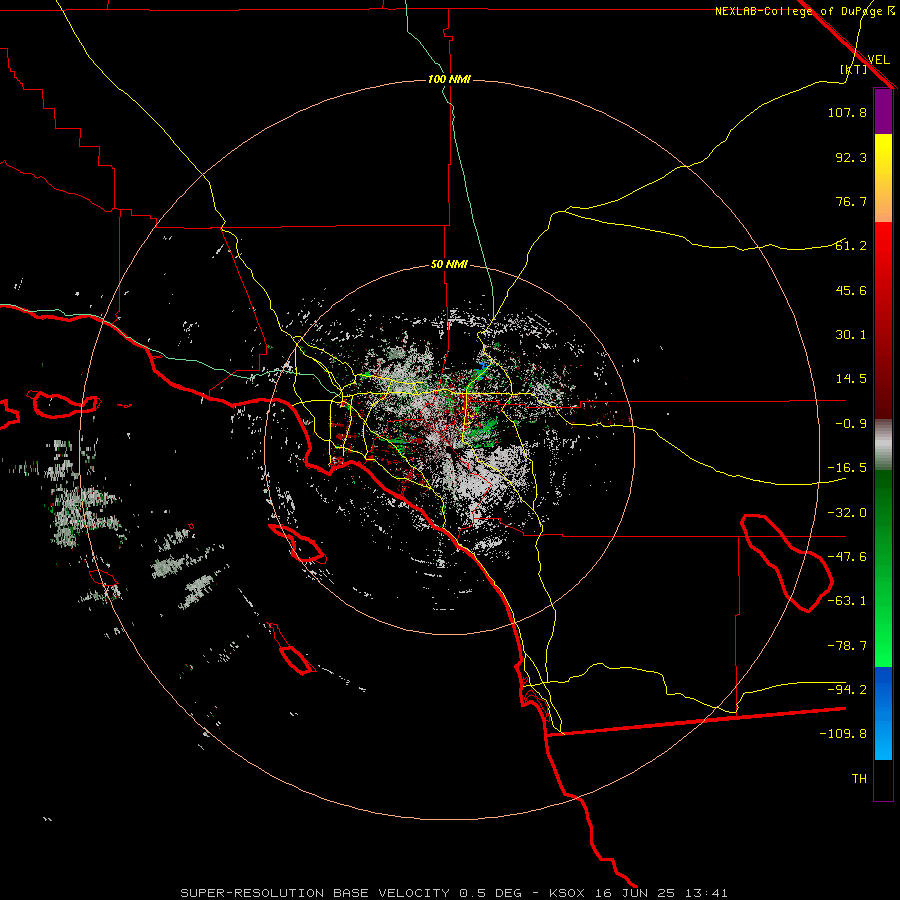Click the 50 NMI range ring label
900x900 pixels.
pyautogui.click(x=449, y=265)
